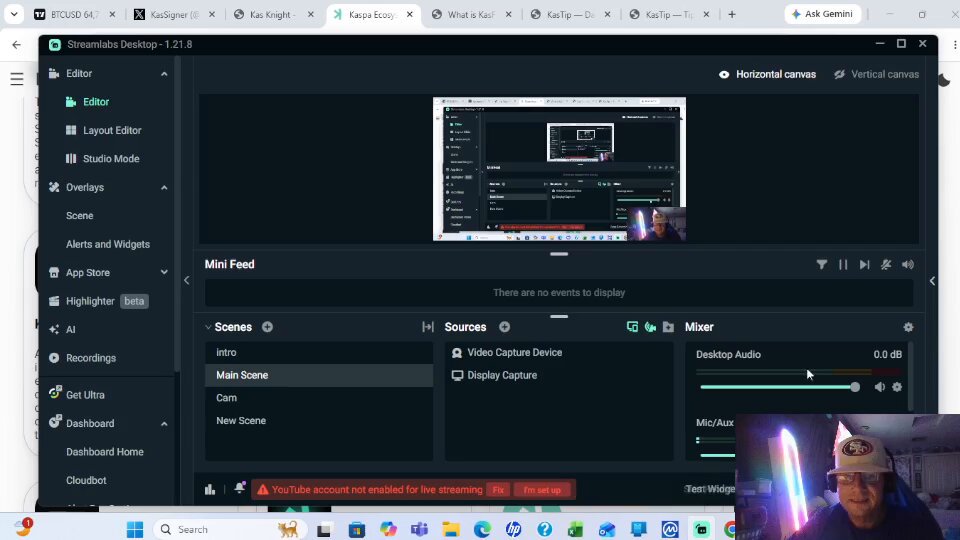Switch to KasSigner browser tab

(x=174, y=14)
